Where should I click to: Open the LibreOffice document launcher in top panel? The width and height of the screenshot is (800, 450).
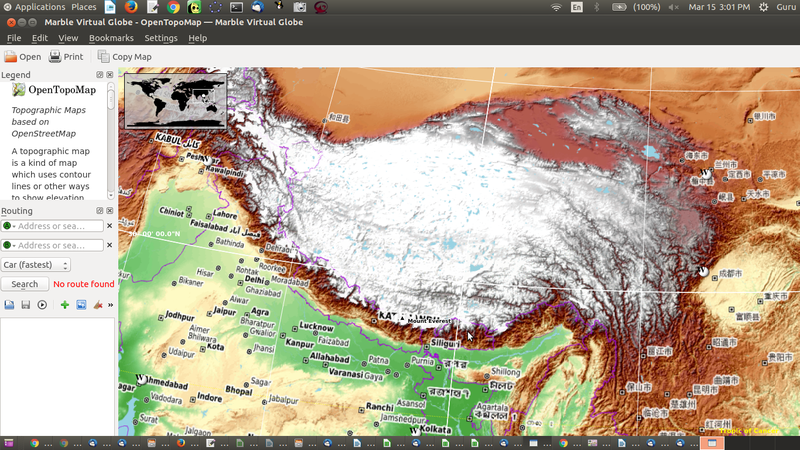pyautogui.click(x=110, y=7)
